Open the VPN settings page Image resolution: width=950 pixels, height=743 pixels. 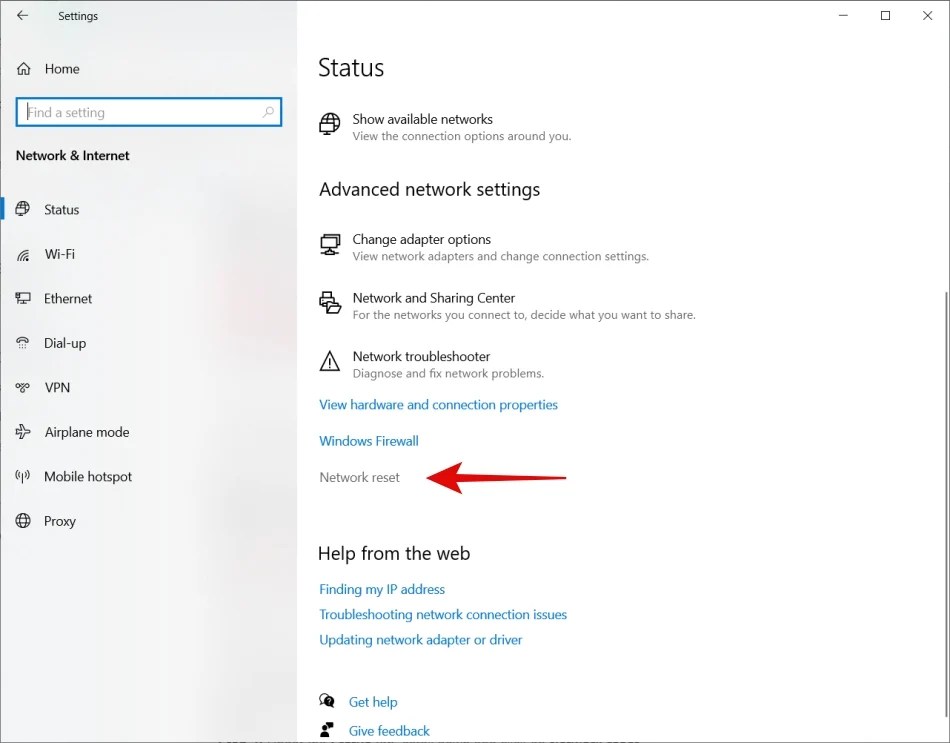click(57, 387)
